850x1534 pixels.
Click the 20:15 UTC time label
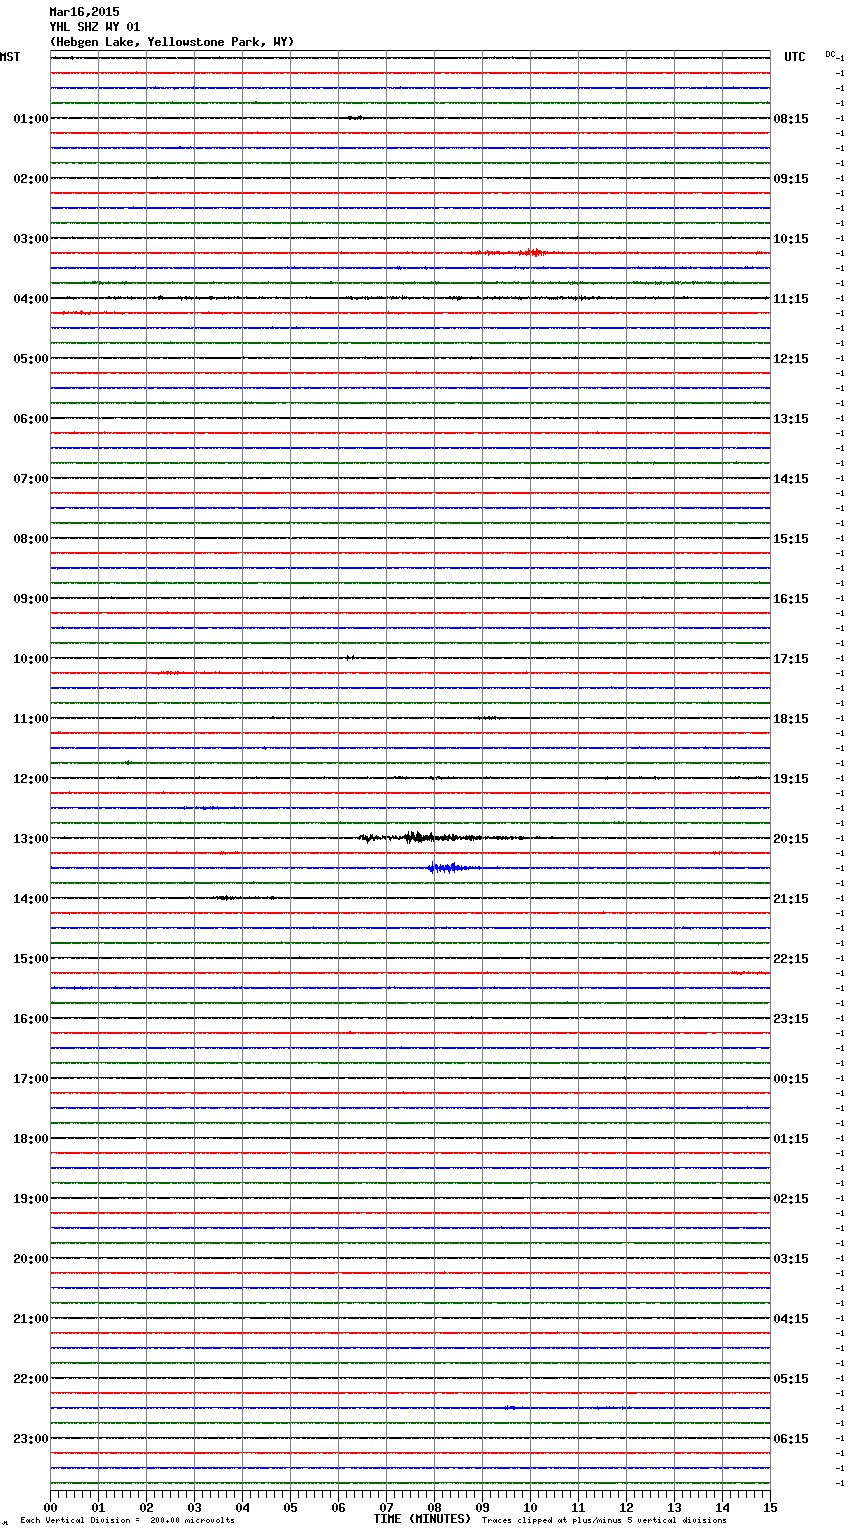tap(791, 839)
